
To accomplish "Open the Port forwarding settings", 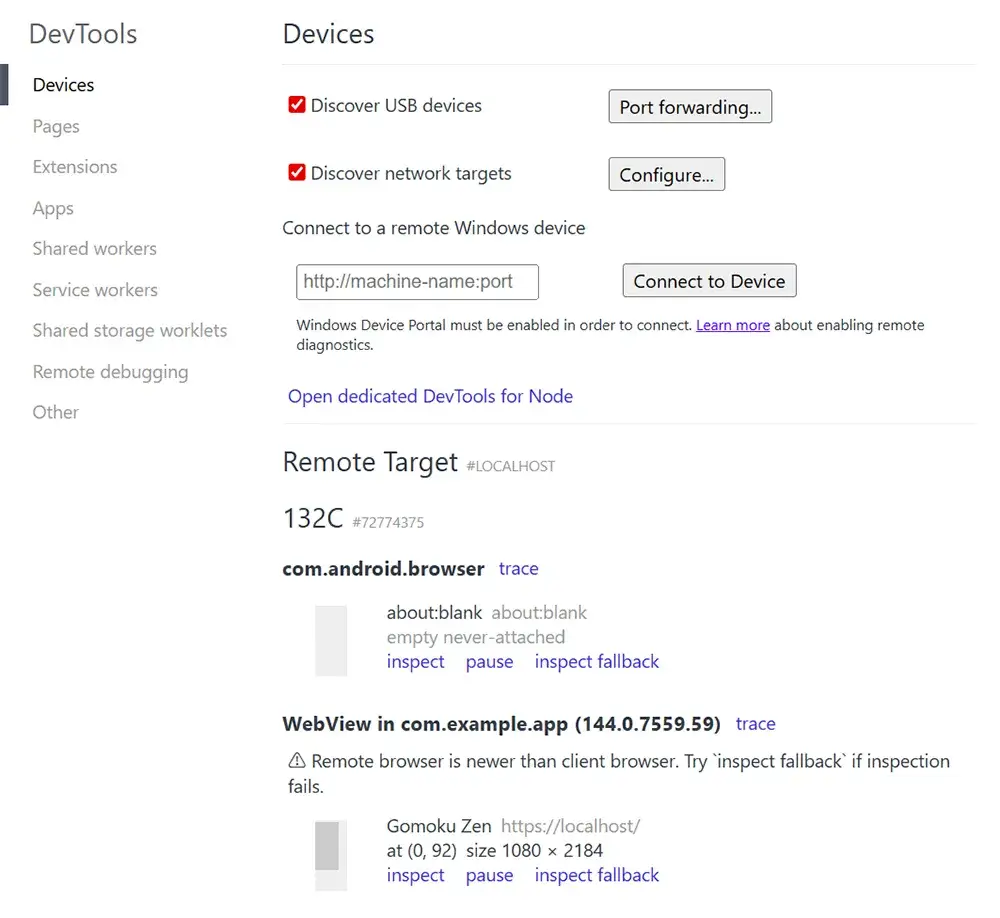I will [x=689, y=107].
